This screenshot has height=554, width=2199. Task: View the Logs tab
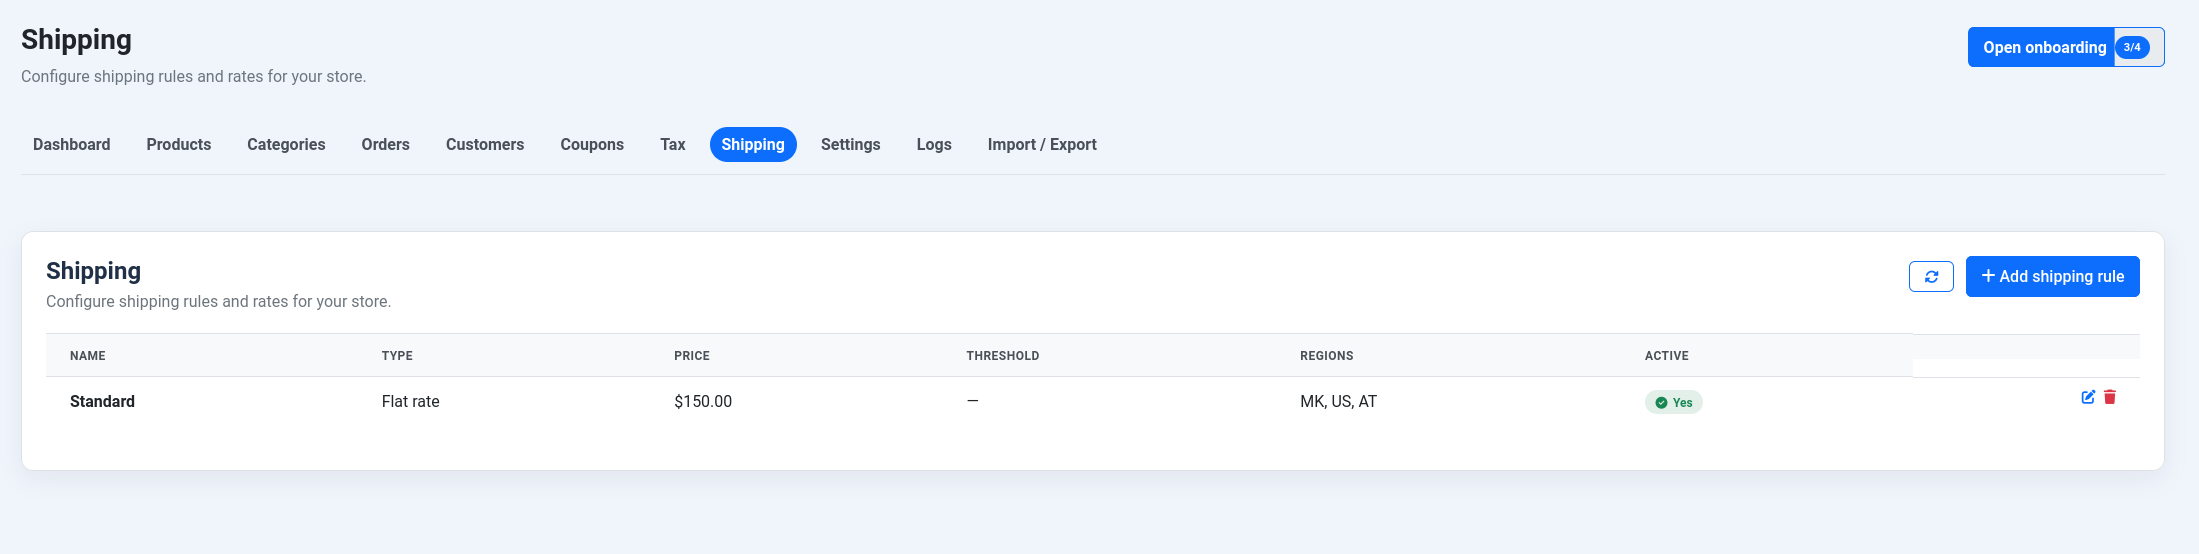coord(934,145)
